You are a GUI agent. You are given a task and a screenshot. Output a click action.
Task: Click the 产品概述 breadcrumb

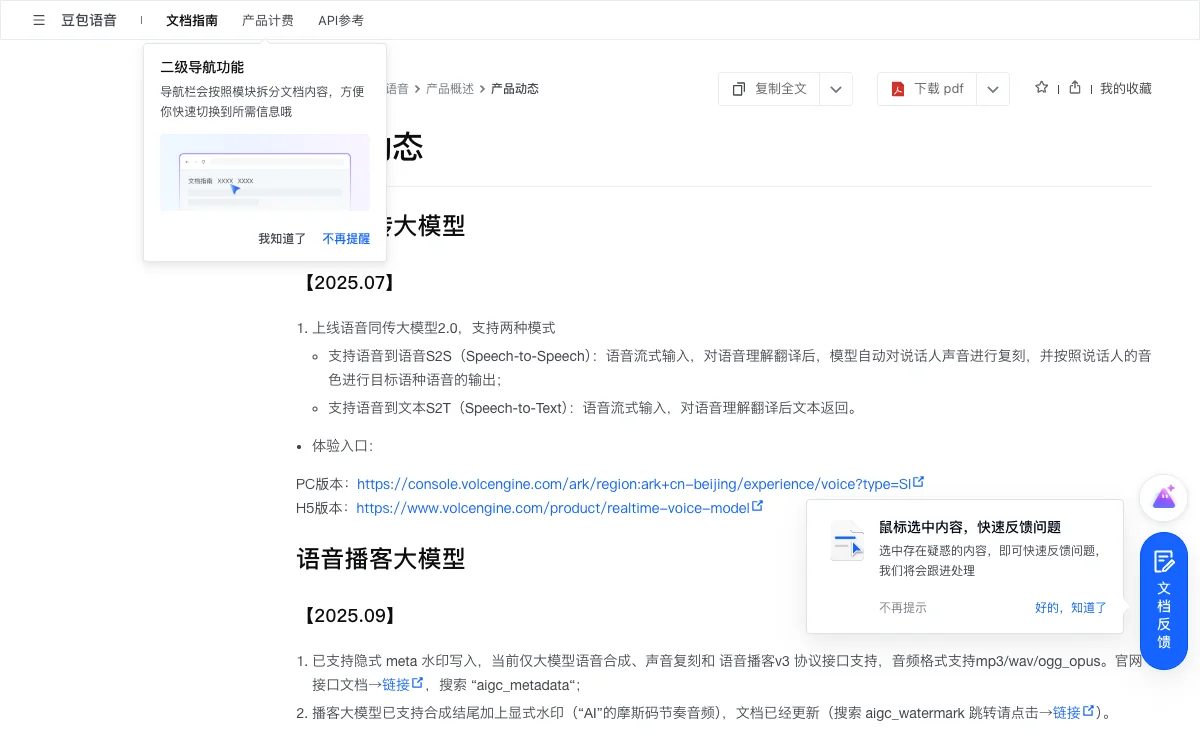[450, 89]
